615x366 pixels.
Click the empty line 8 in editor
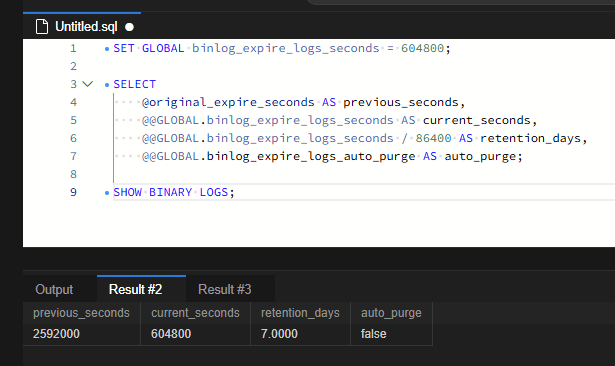click(x=364, y=174)
